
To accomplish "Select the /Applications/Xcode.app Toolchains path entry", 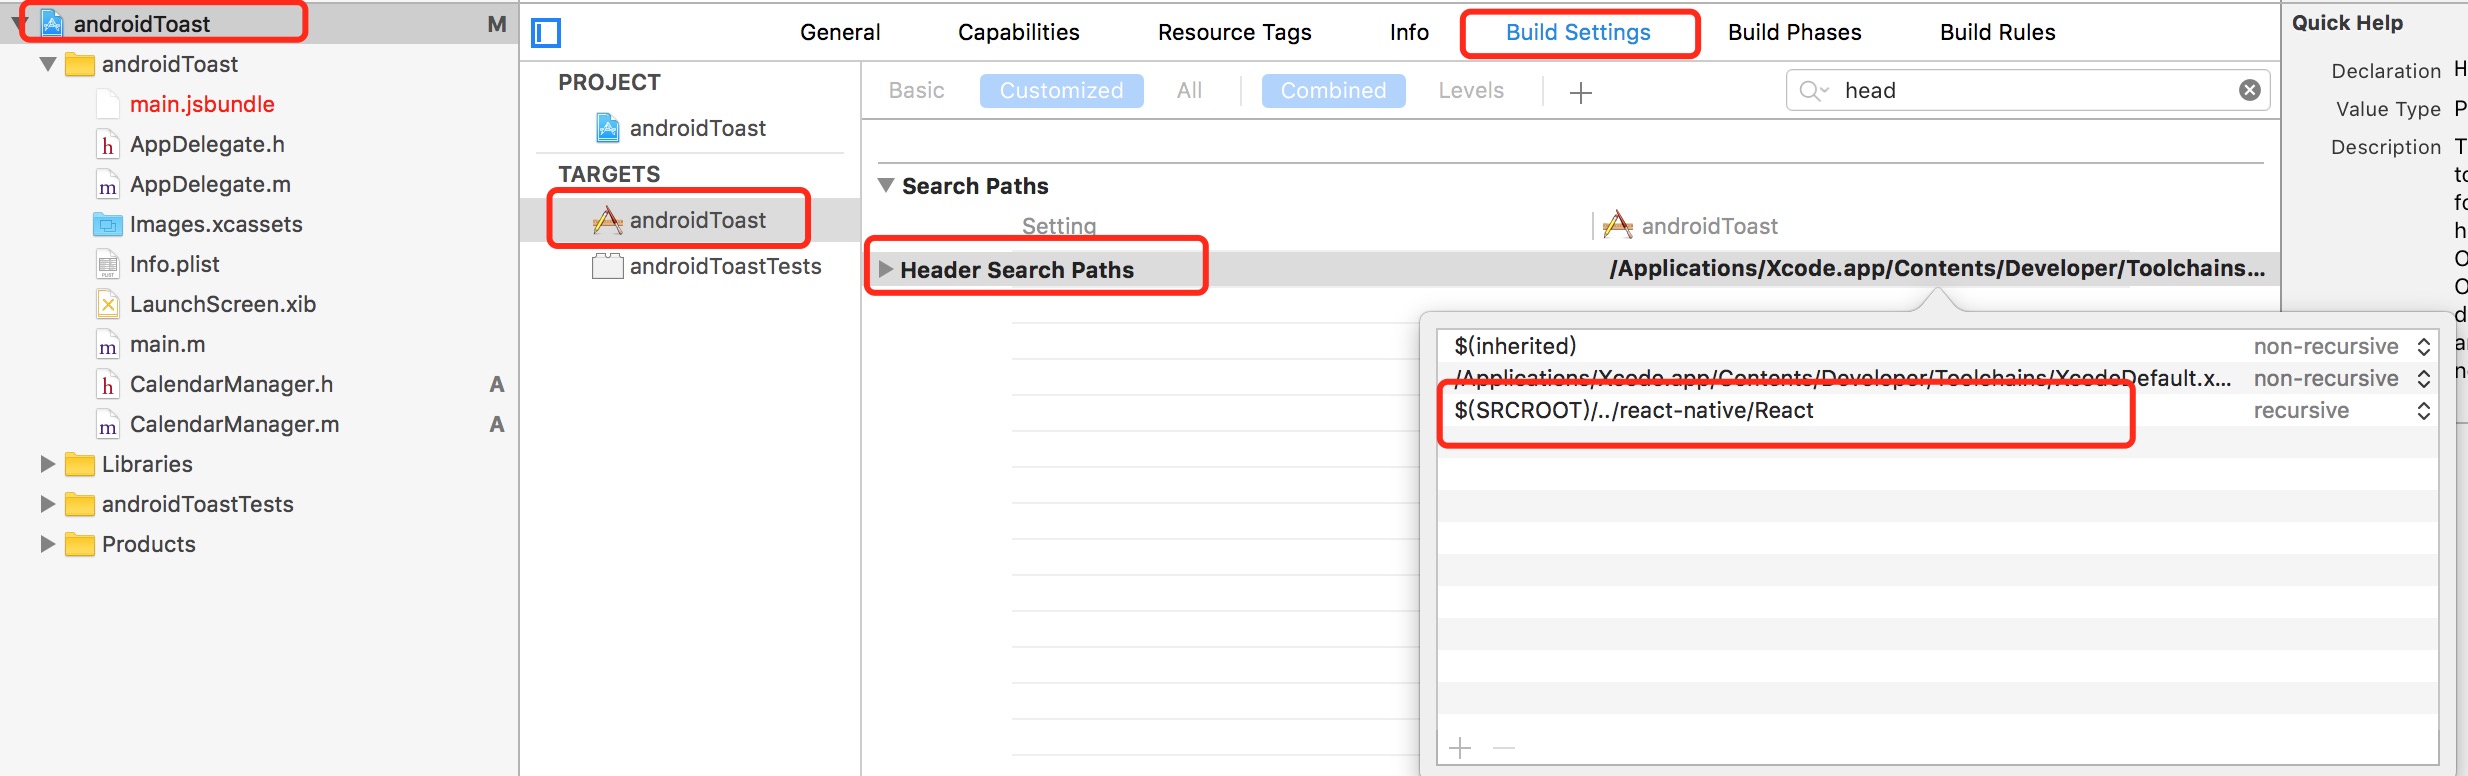I will (x=1842, y=379).
